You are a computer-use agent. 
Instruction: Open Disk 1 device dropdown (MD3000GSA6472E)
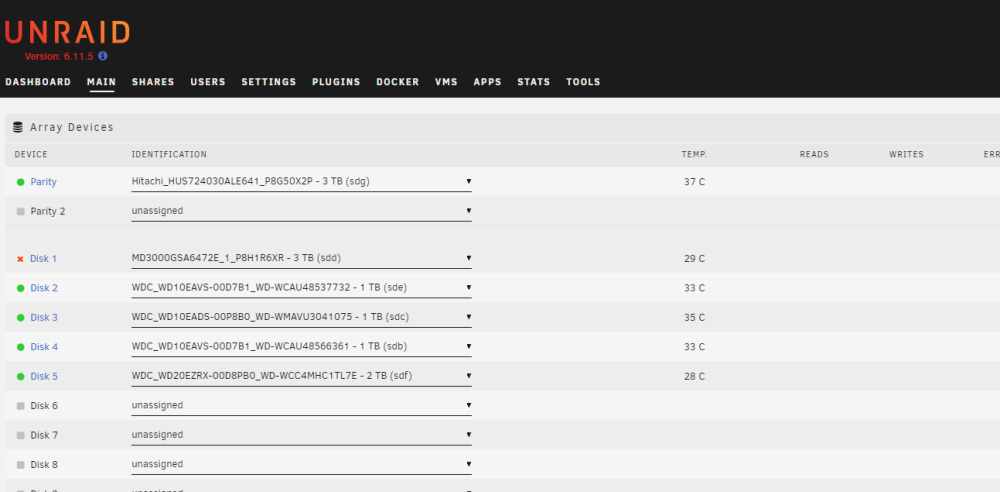coord(302,258)
